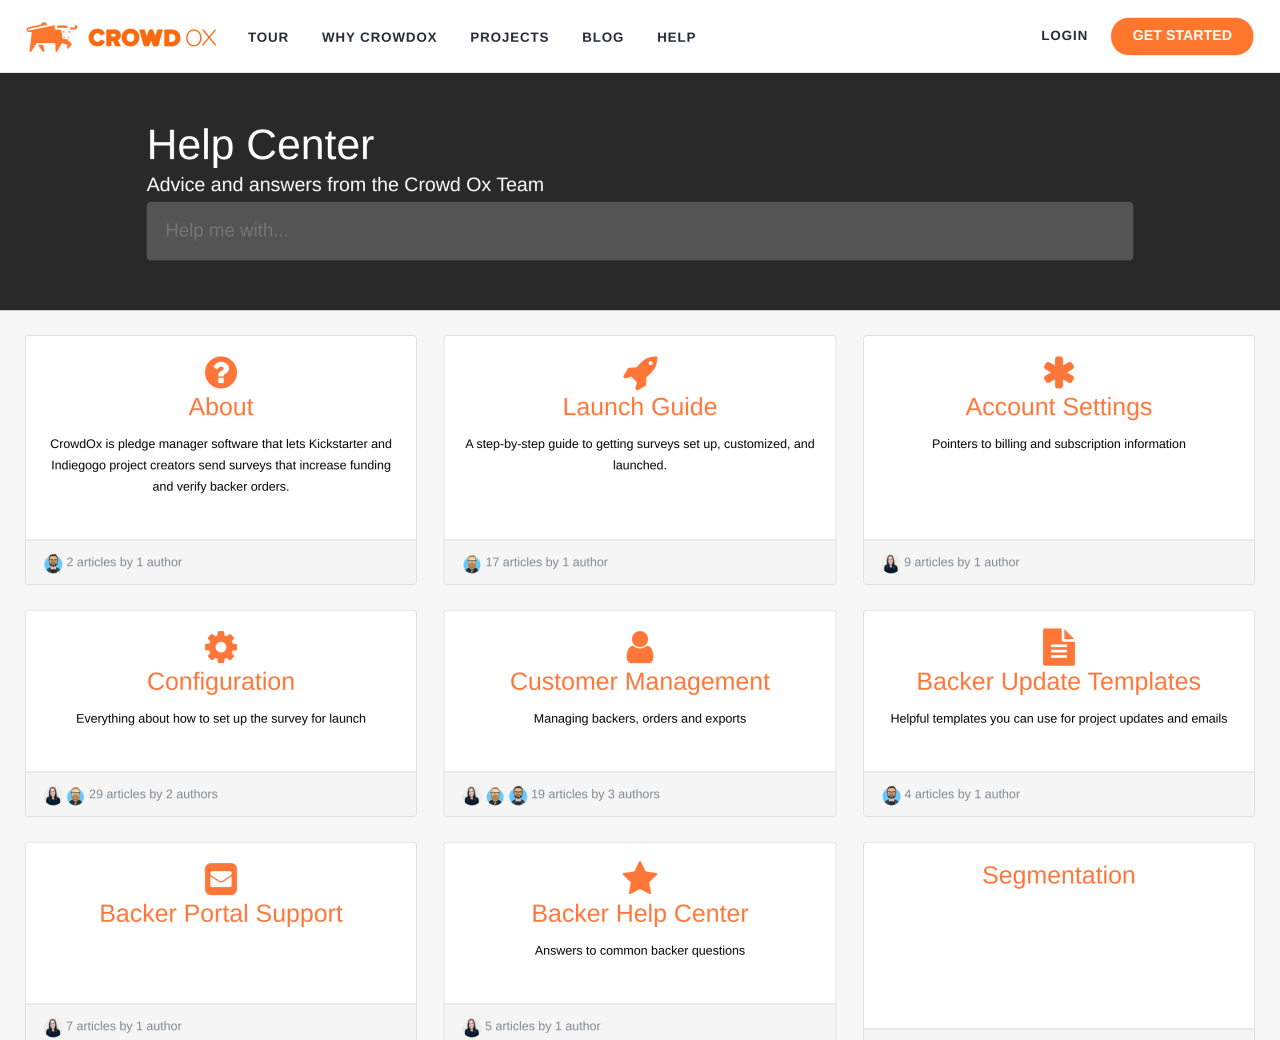Click author avatar beside 5 articles
1280x1040 pixels.
[472, 1028]
